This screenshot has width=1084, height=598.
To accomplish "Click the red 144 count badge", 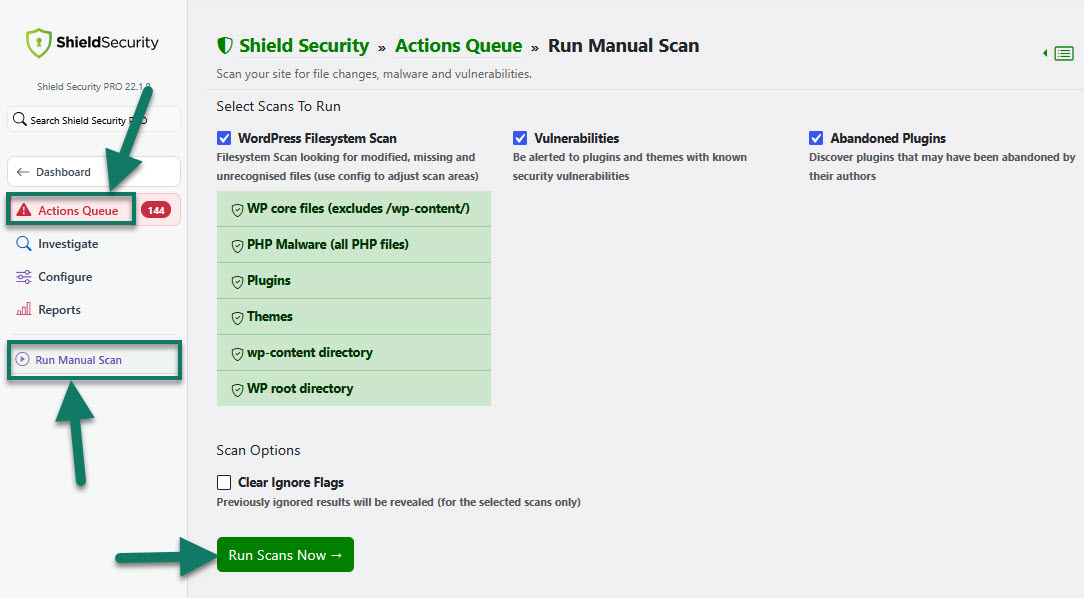I will click(156, 210).
